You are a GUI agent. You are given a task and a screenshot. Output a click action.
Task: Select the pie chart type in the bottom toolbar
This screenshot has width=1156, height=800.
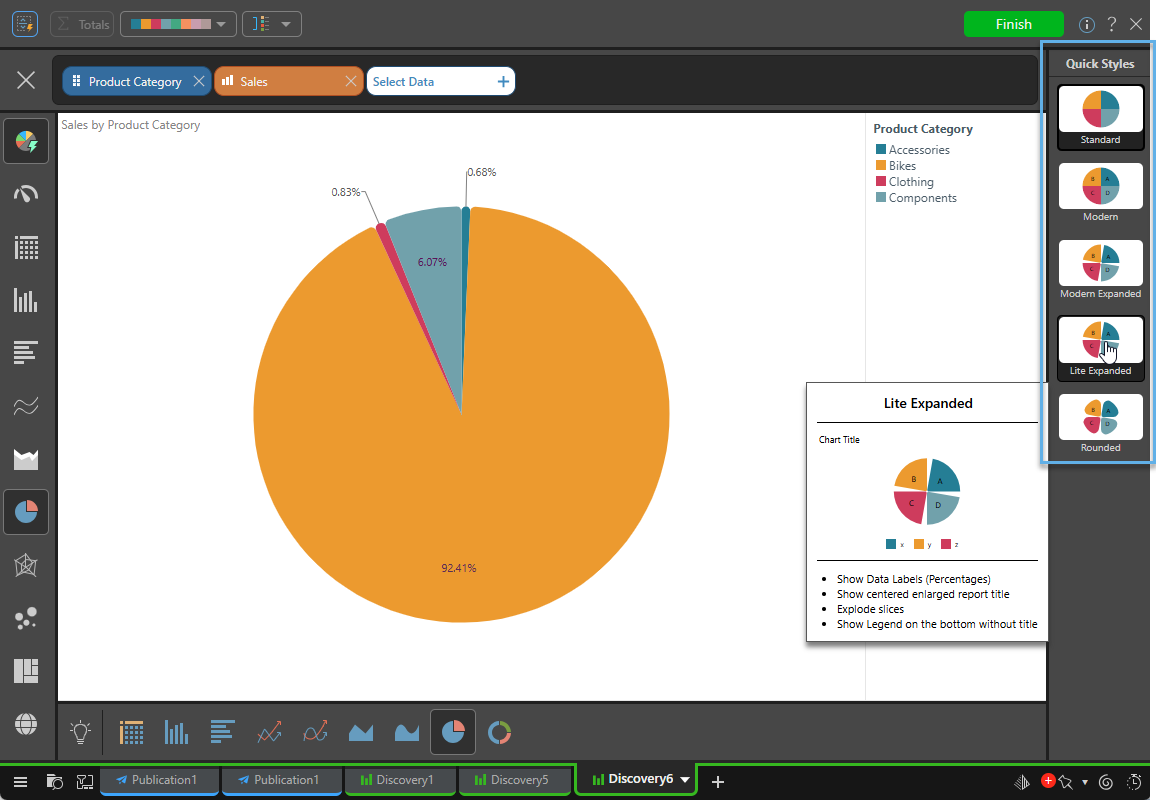(x=452, y=732)
